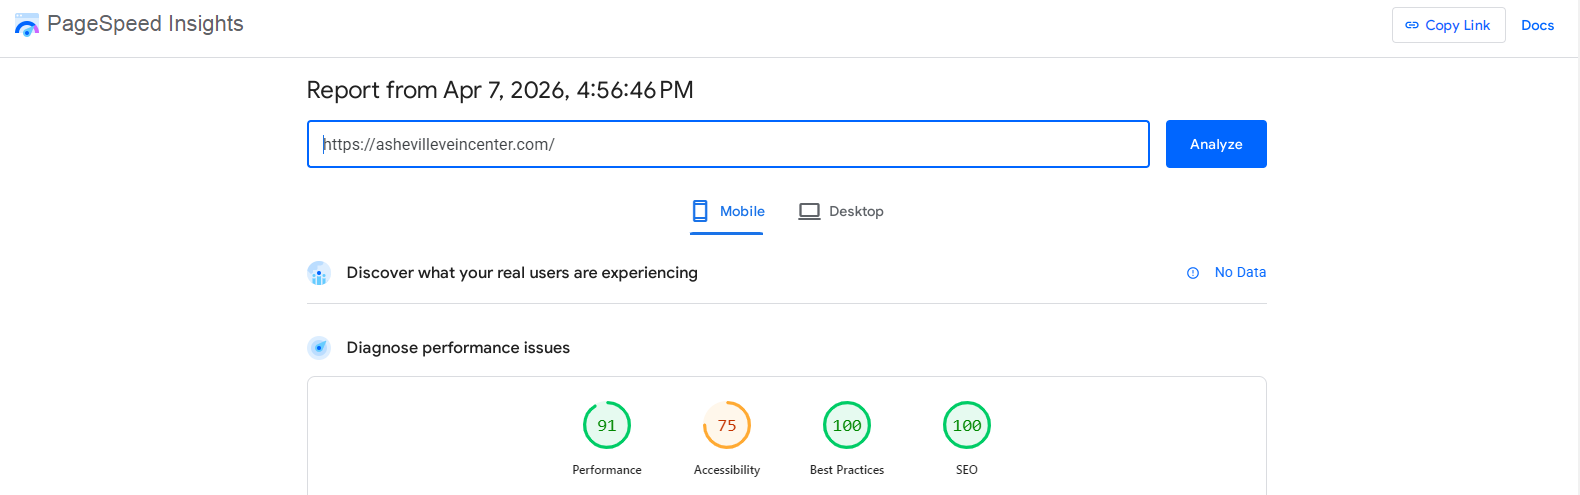Click the Diagnose performance issues icon
Viewport: 1580px width, 495px height.
(x=319, y=348)
